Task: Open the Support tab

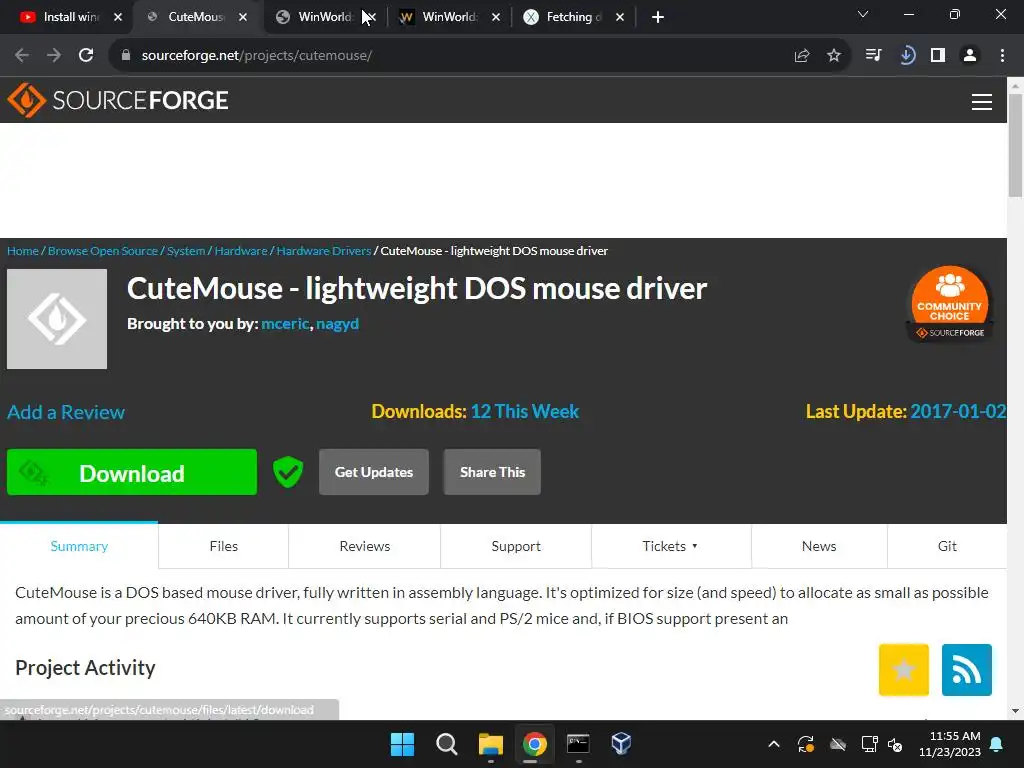Action: [x=516, y=546]
